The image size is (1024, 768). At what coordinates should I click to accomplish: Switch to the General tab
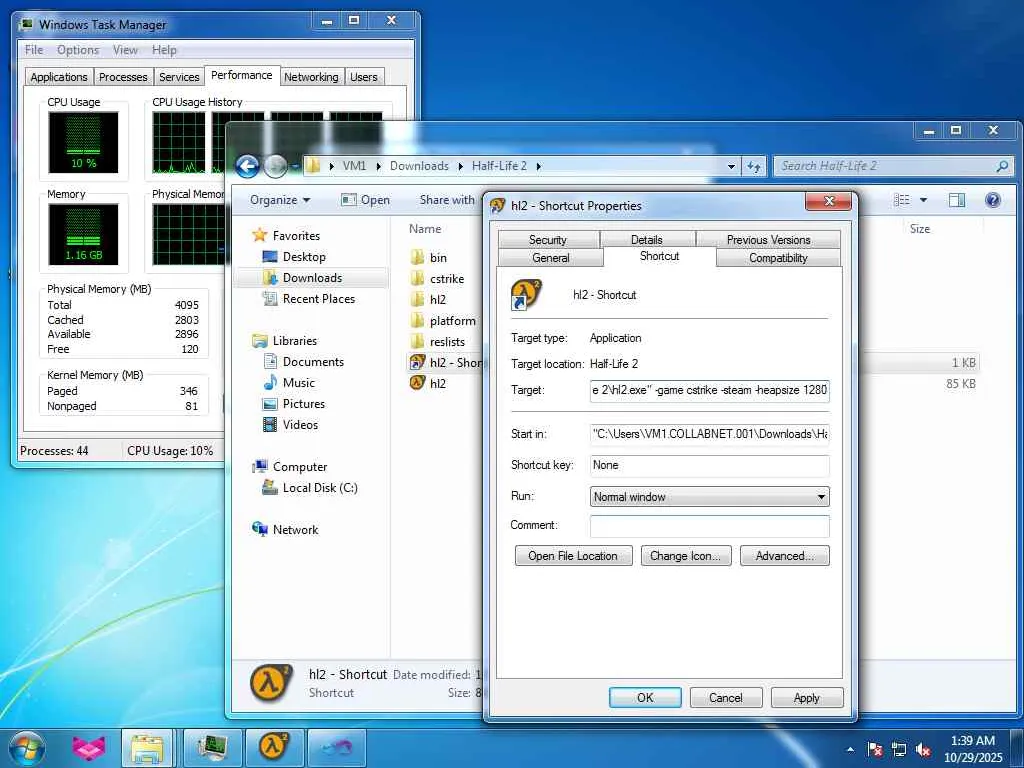(x=551, y=257)
